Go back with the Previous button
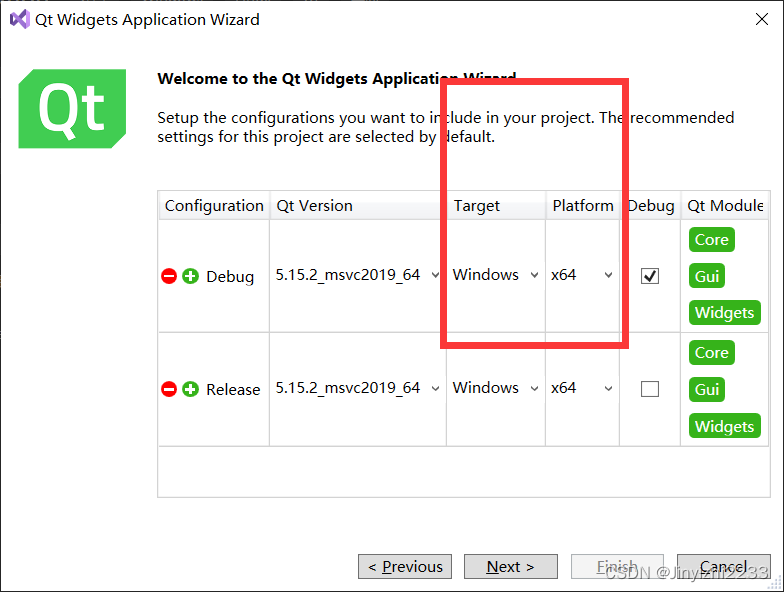This screenshot has height=592, width=784. [405, 566]
